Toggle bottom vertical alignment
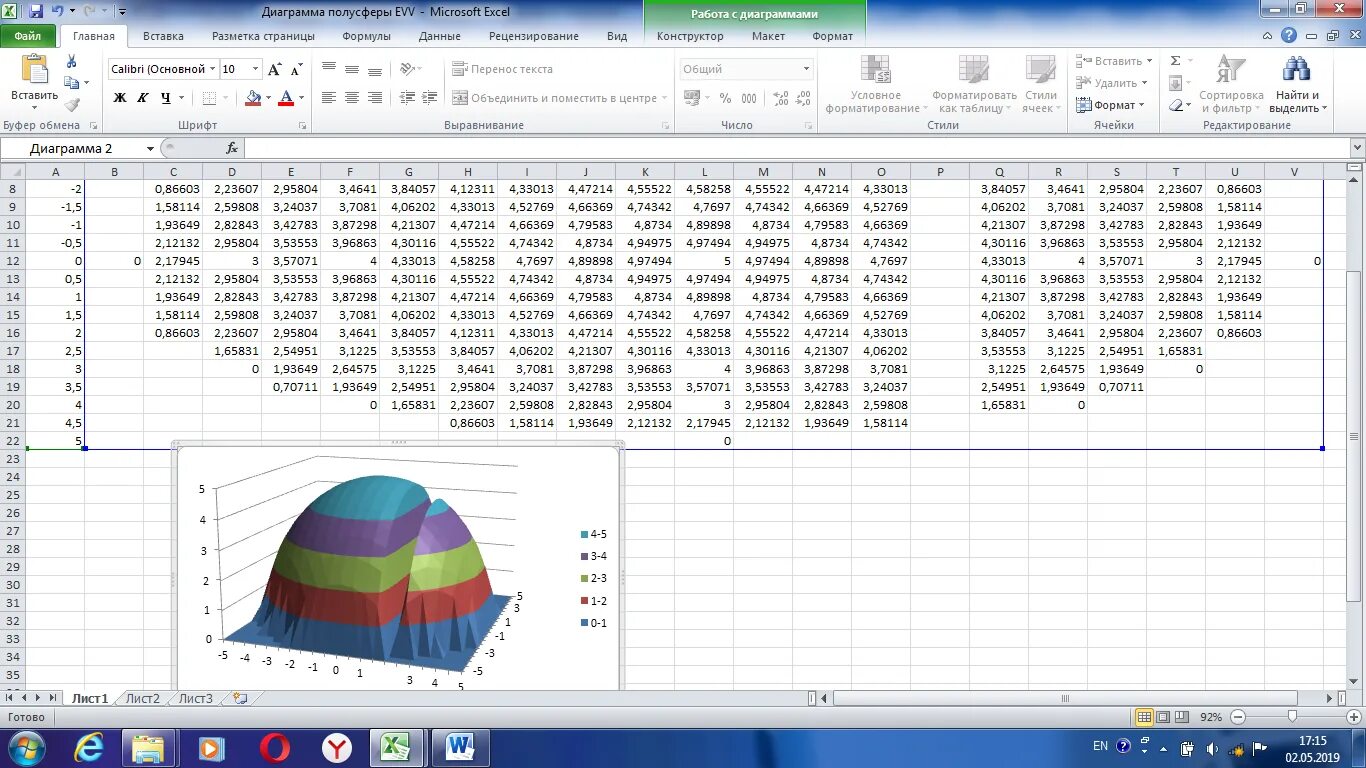 tap(375, 69)
